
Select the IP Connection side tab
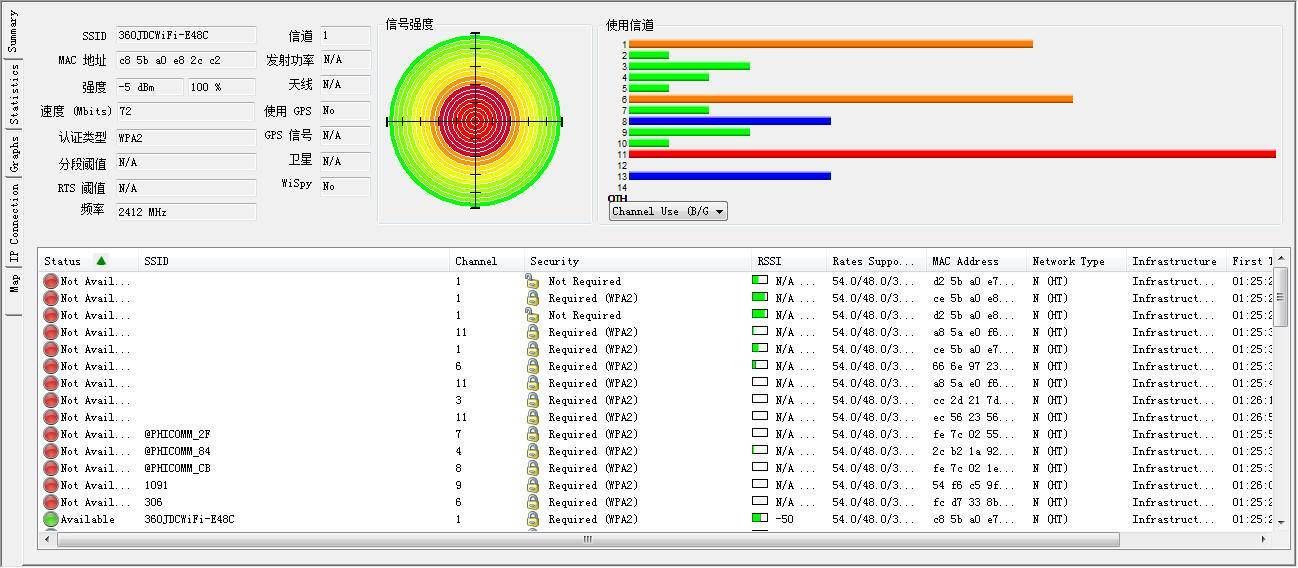tap(13, 227)
